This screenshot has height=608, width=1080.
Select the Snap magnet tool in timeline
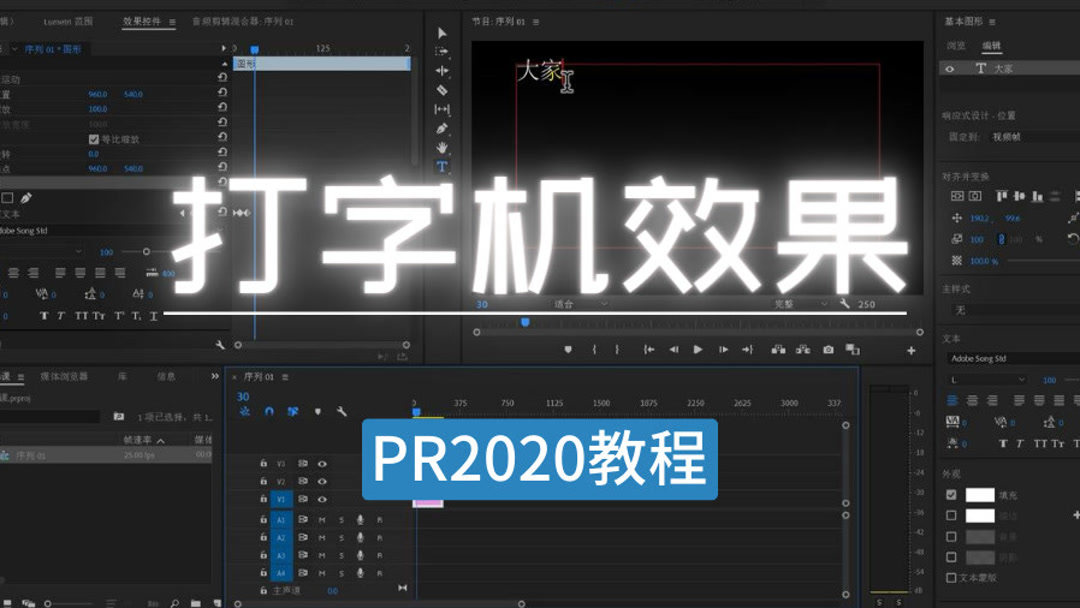[267, 410]
